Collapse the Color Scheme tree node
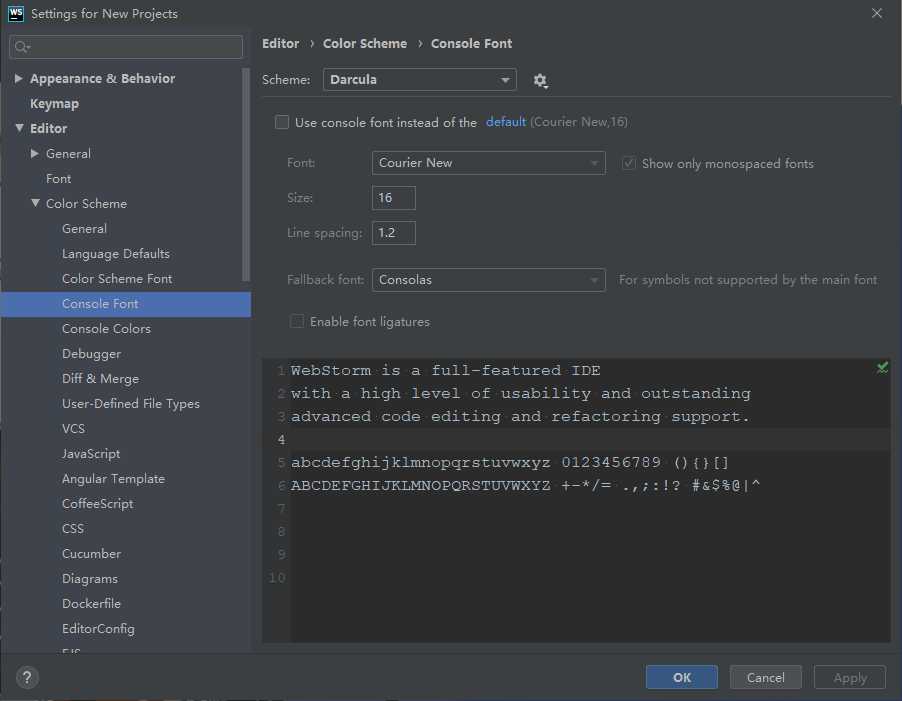Image resolution: width=902 pixels, height=701 pixels. point(35,203)
